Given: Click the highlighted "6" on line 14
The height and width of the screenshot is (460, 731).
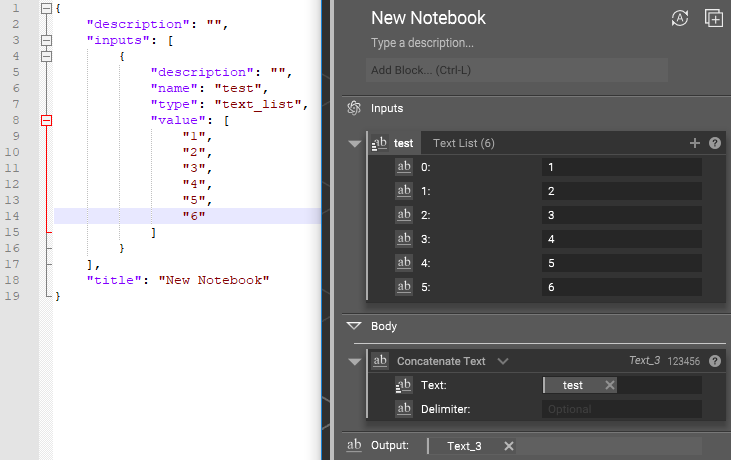Looking at the screenshot, I should click(x=194, y=216).
